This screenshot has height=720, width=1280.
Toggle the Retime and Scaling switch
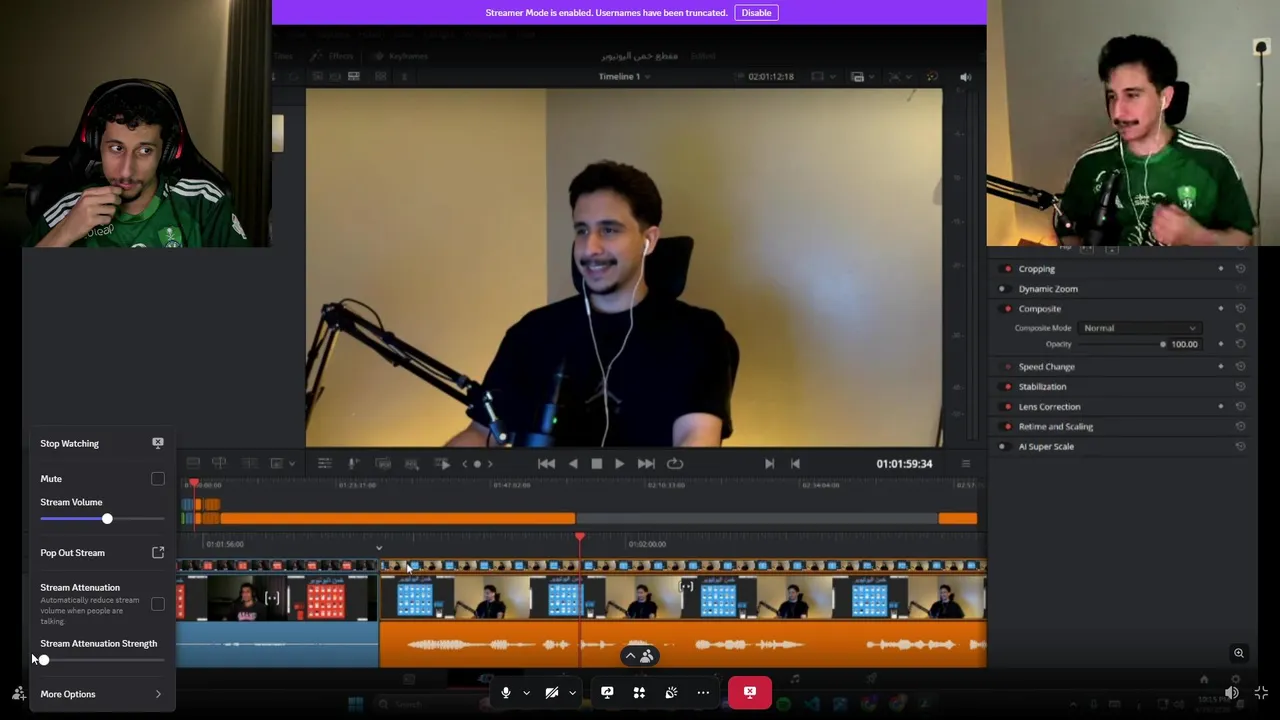[1007, 427]
